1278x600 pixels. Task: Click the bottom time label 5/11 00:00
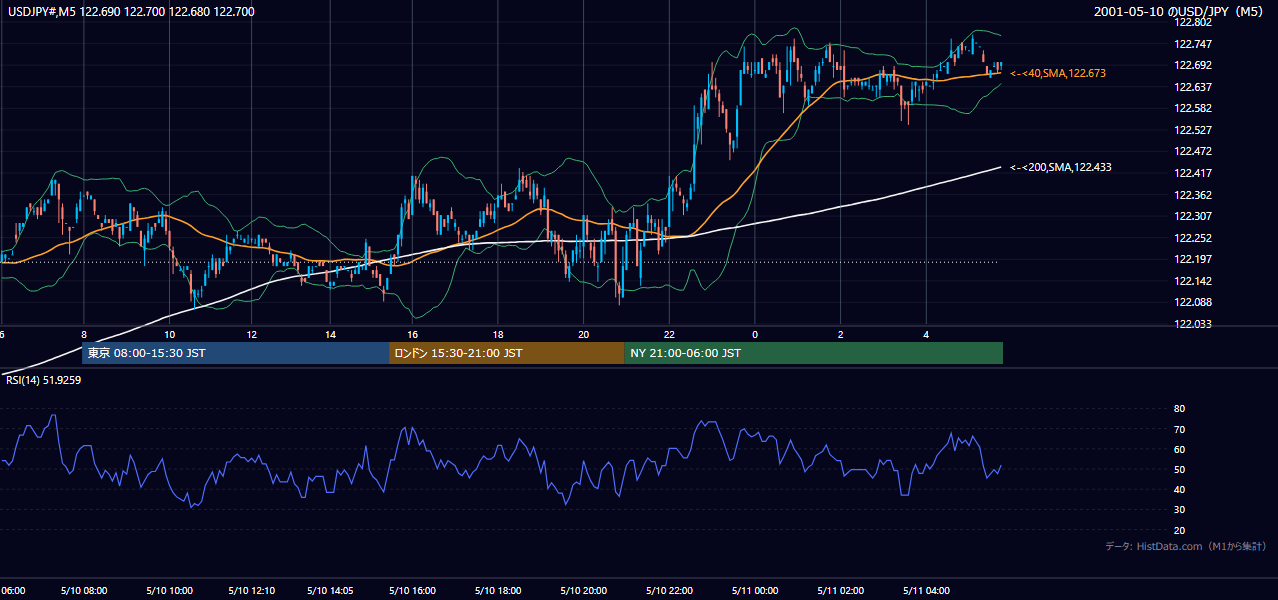click(x=755, y=590)
